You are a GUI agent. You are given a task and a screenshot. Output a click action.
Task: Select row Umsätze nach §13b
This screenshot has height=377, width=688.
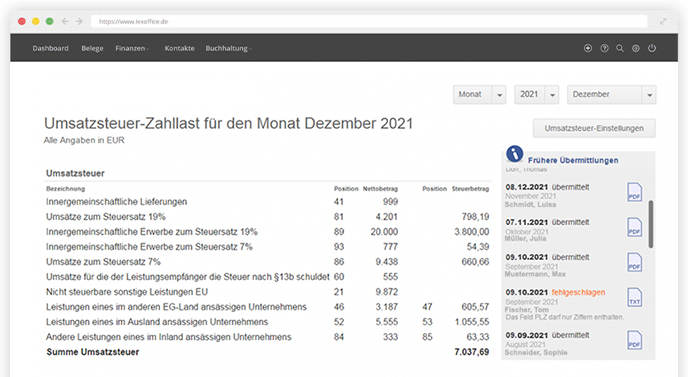268,277
